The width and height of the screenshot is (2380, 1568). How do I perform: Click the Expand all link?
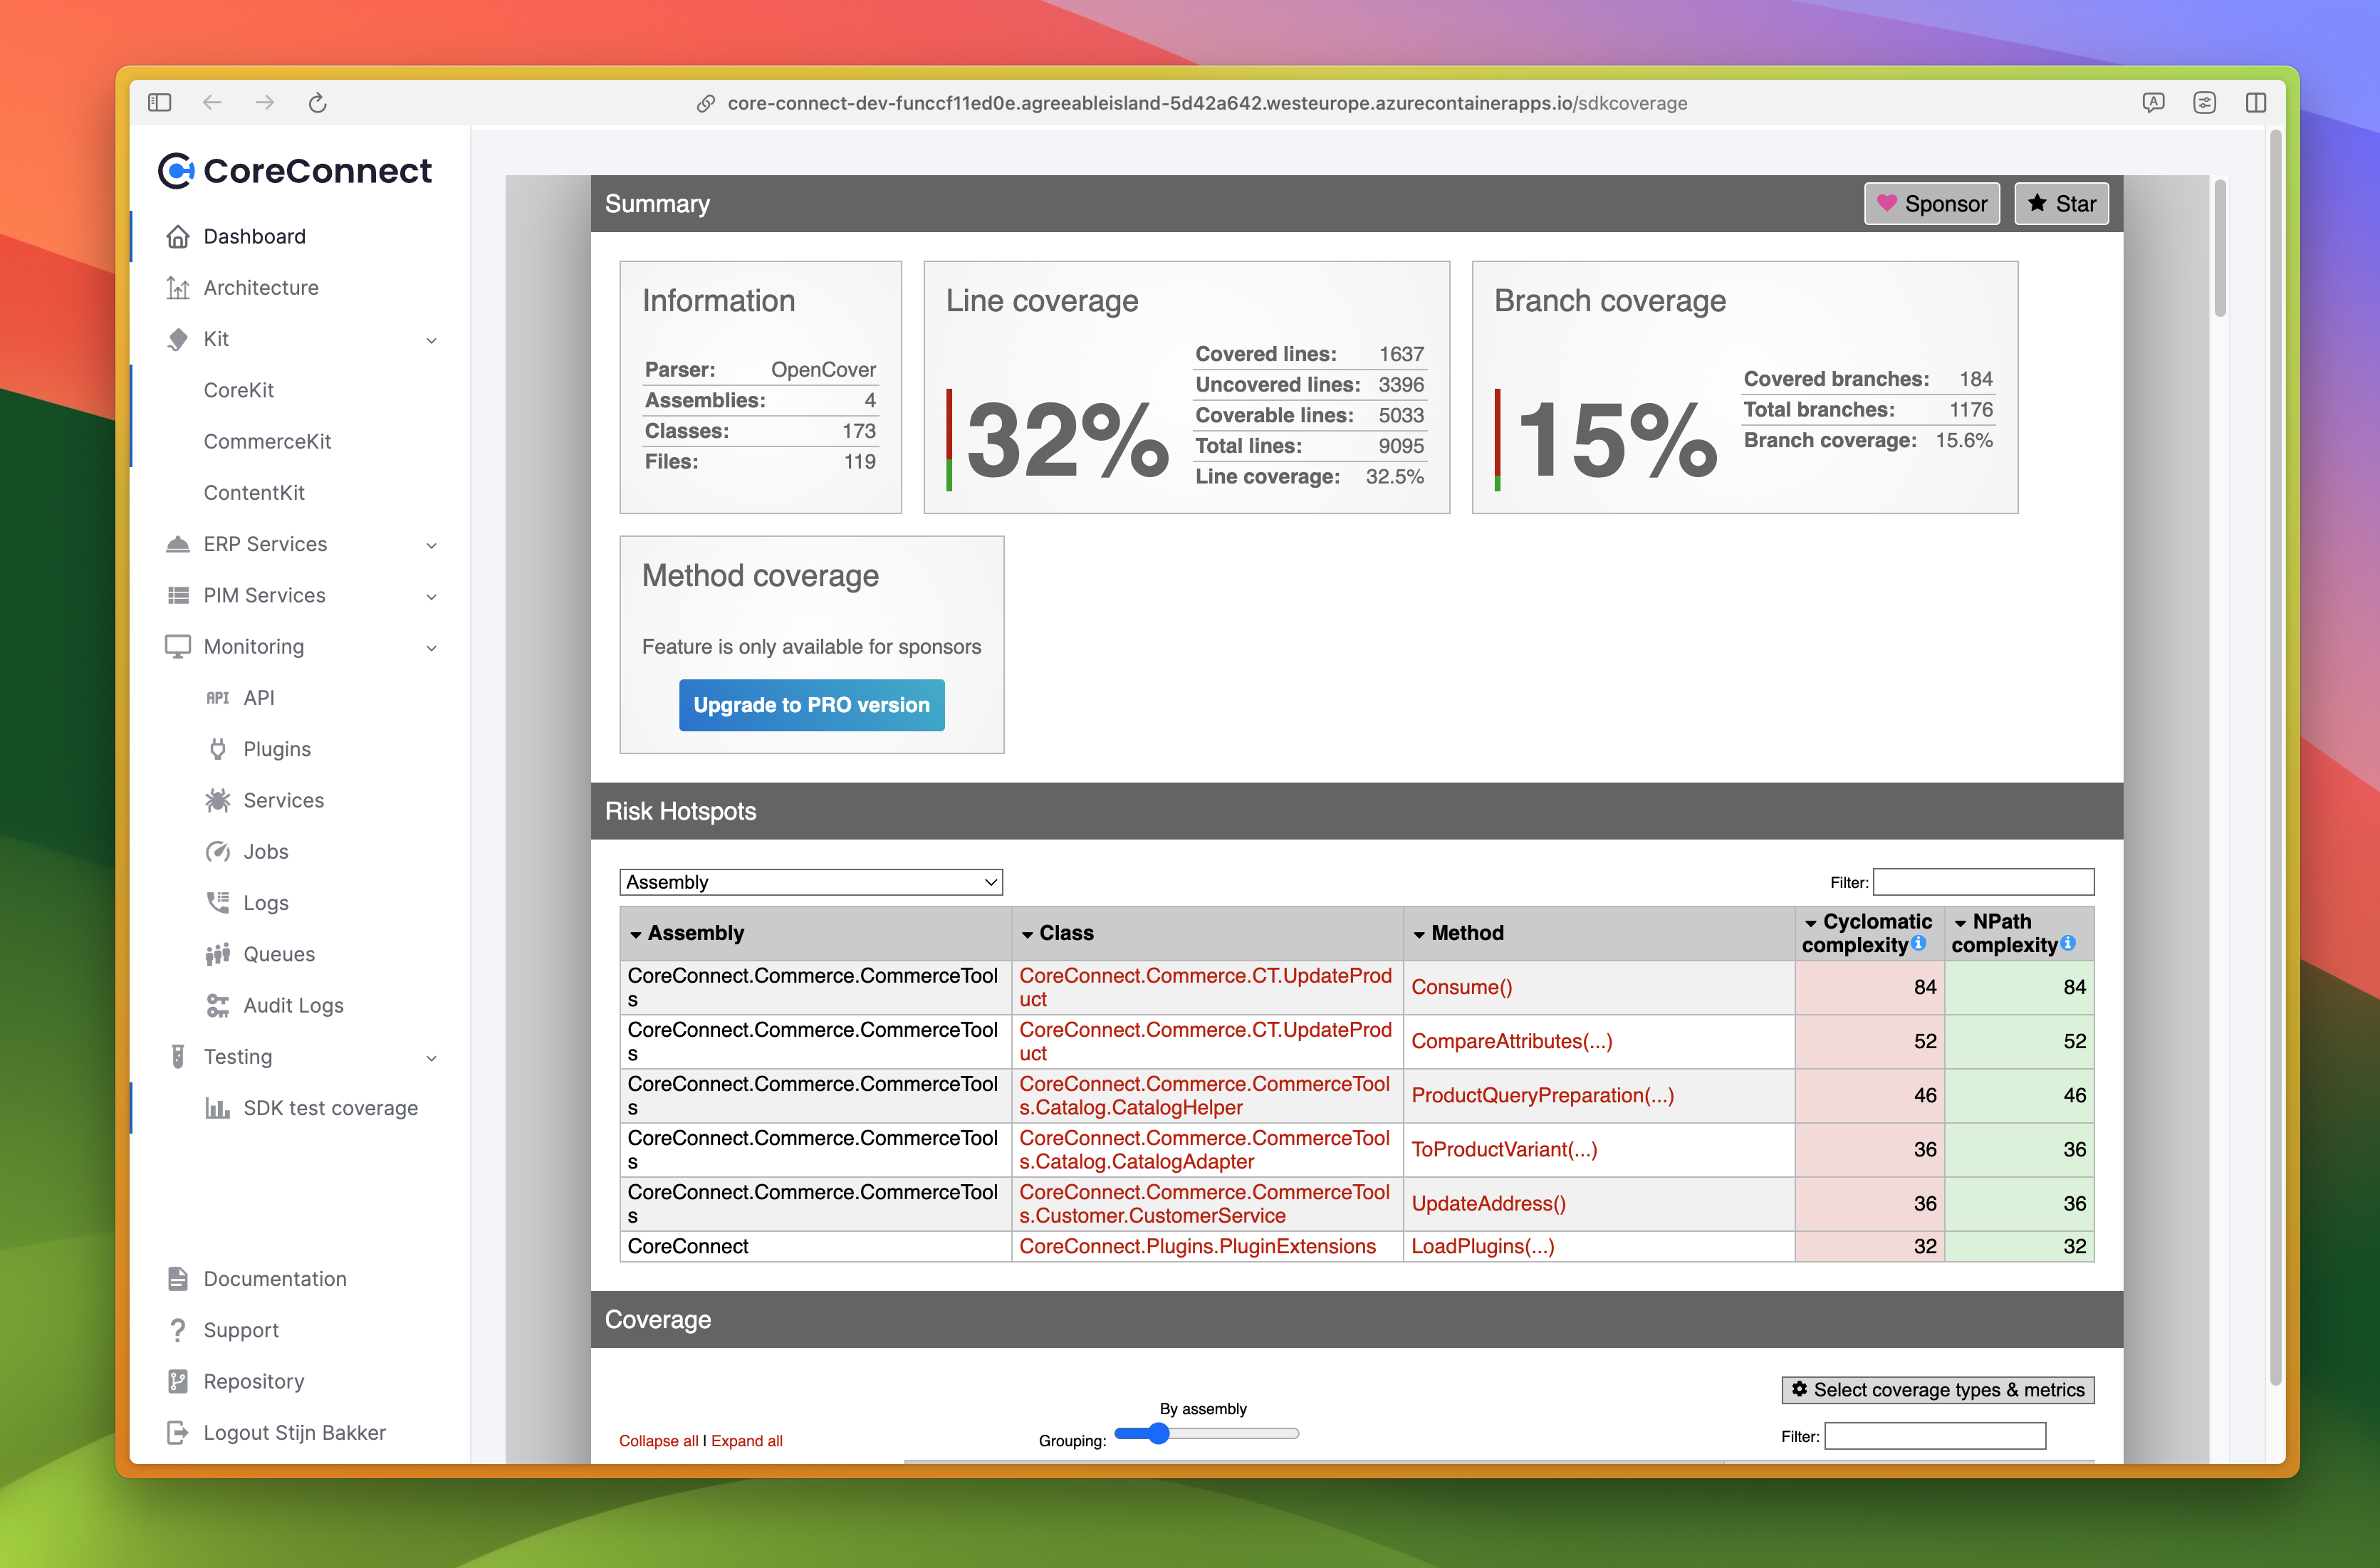(x=746, y=1441)
